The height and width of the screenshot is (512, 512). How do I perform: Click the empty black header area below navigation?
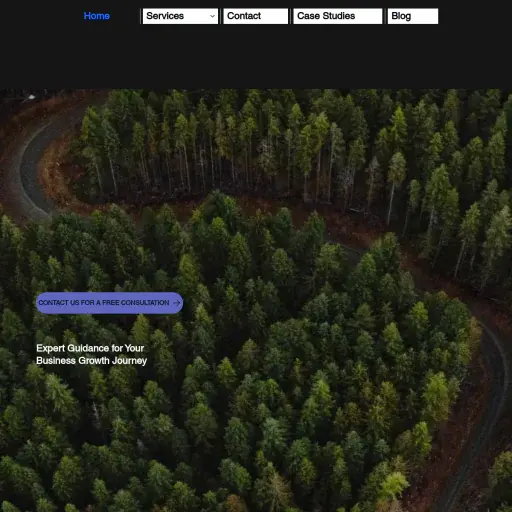tap(256, 57)
